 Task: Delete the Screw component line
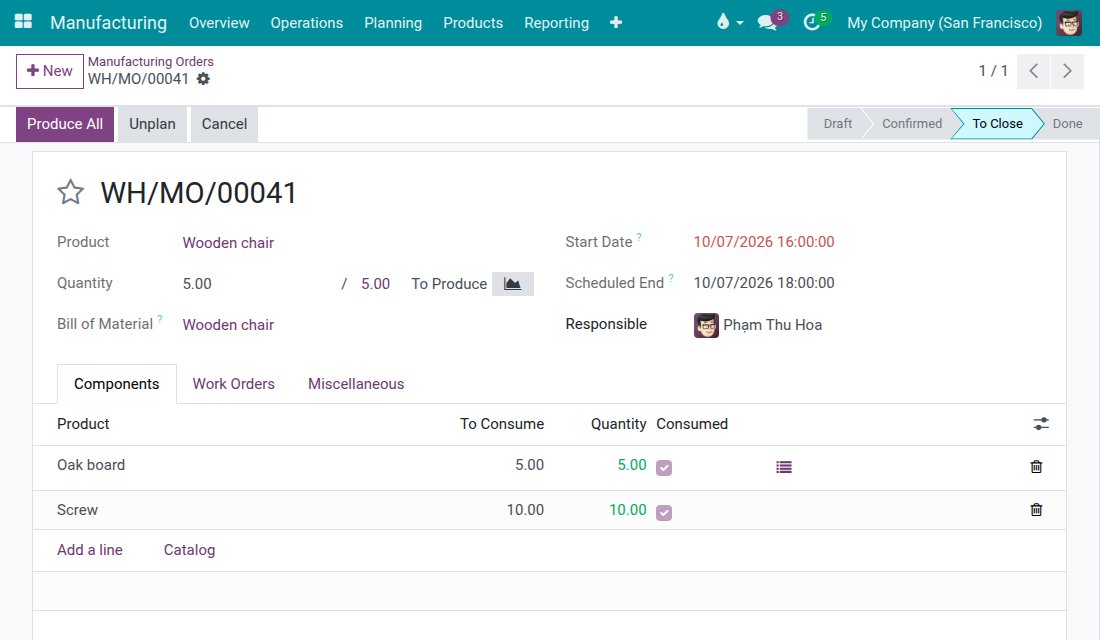pos(1036,510)
